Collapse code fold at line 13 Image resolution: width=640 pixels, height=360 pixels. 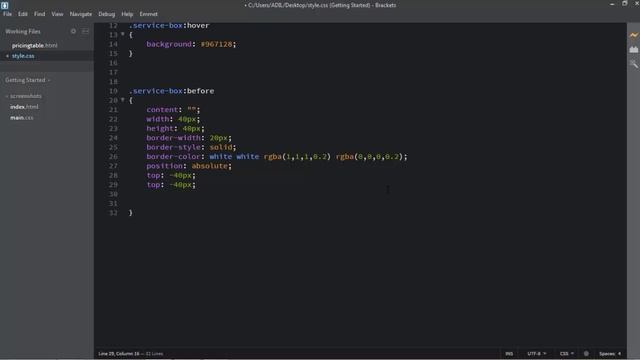[122, 34]
